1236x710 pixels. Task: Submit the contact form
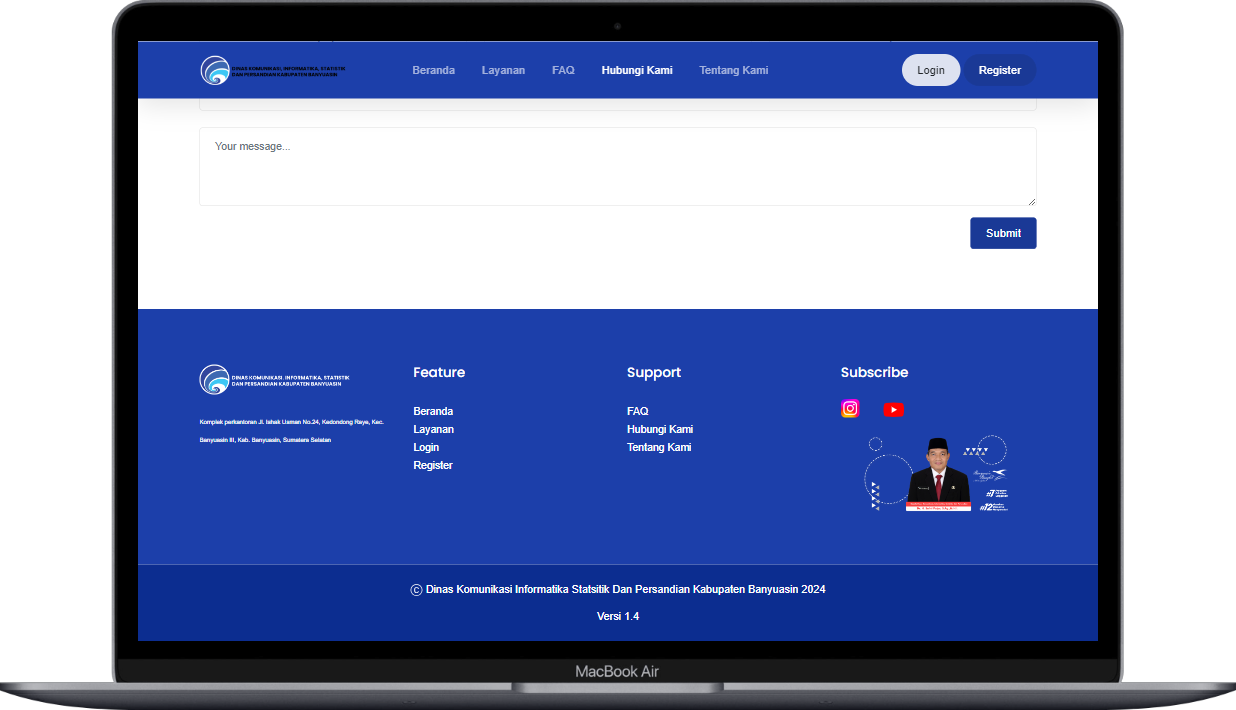[1003, 233]
